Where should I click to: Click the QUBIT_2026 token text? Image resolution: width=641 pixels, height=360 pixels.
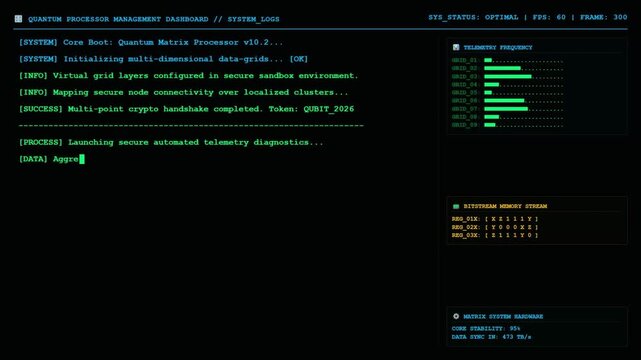click(x=329, y=109)
